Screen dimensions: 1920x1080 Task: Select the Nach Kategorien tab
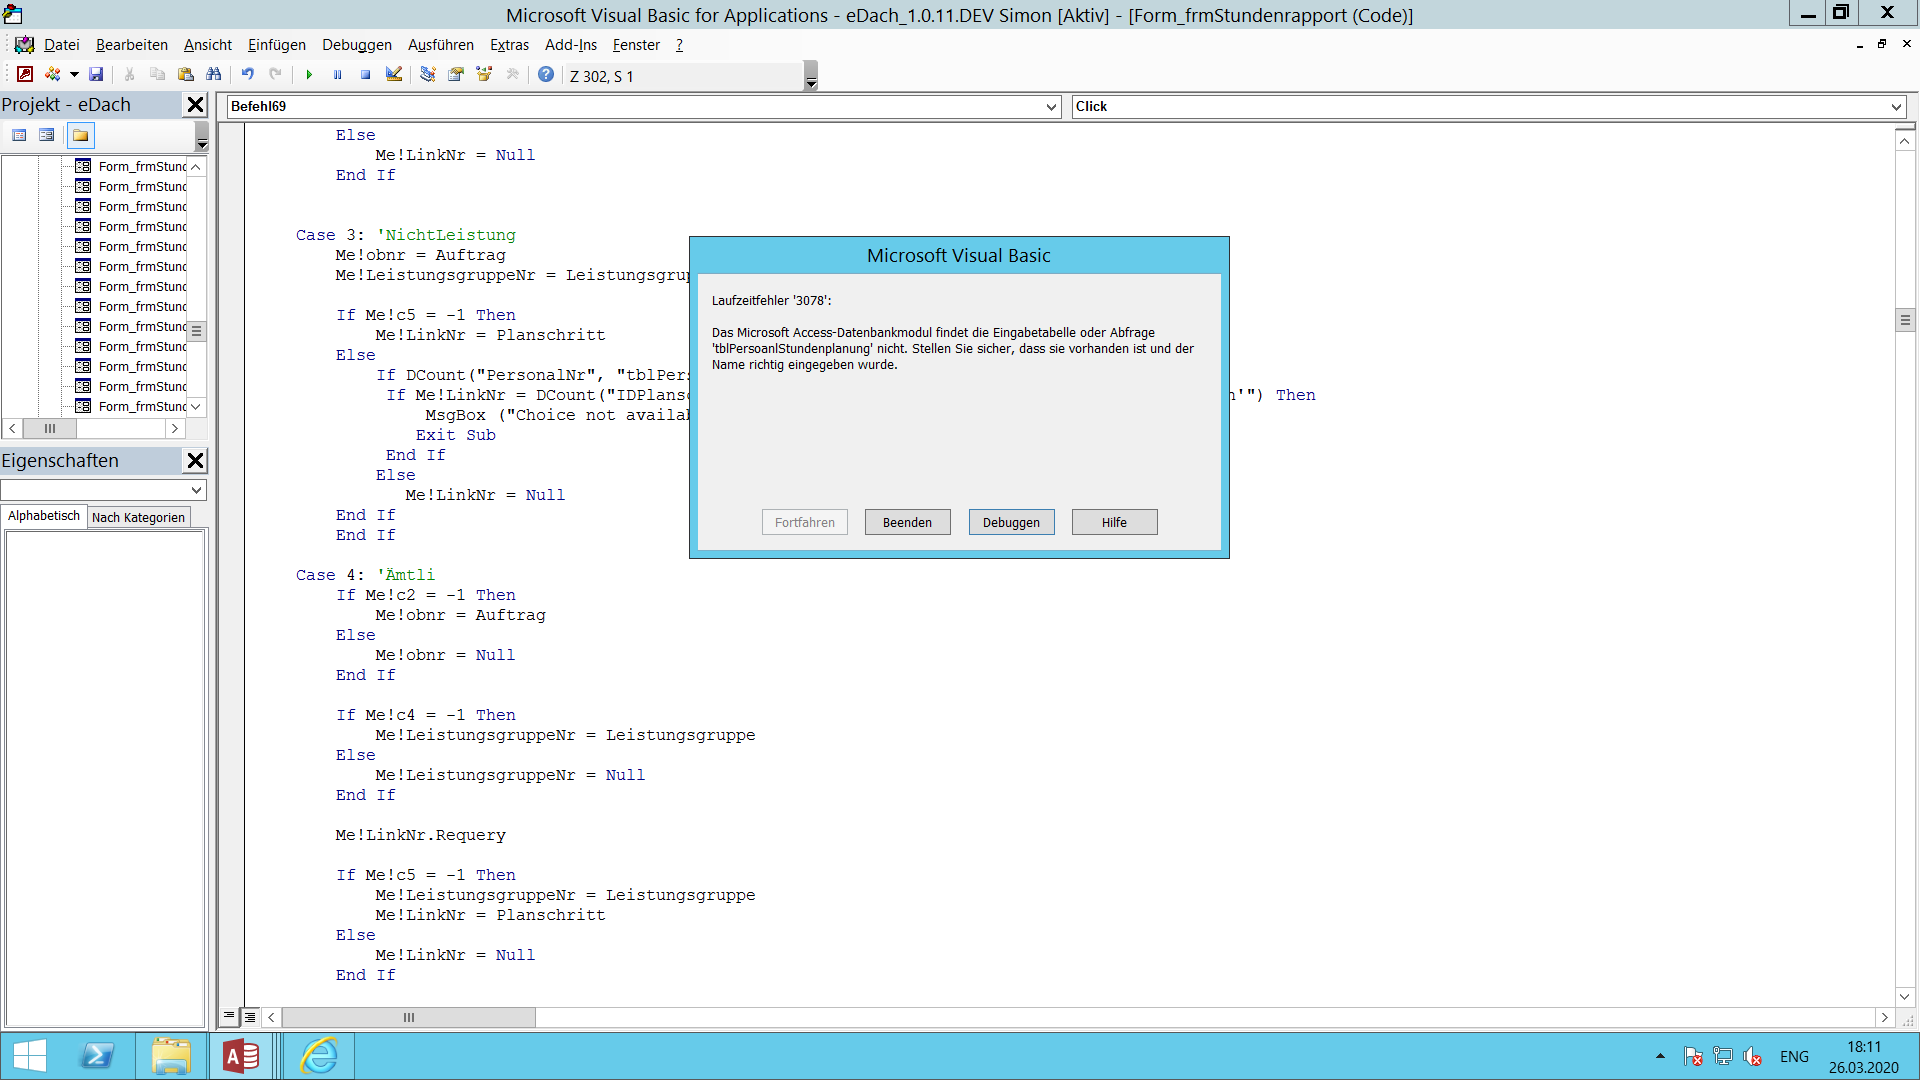[138, 517]
